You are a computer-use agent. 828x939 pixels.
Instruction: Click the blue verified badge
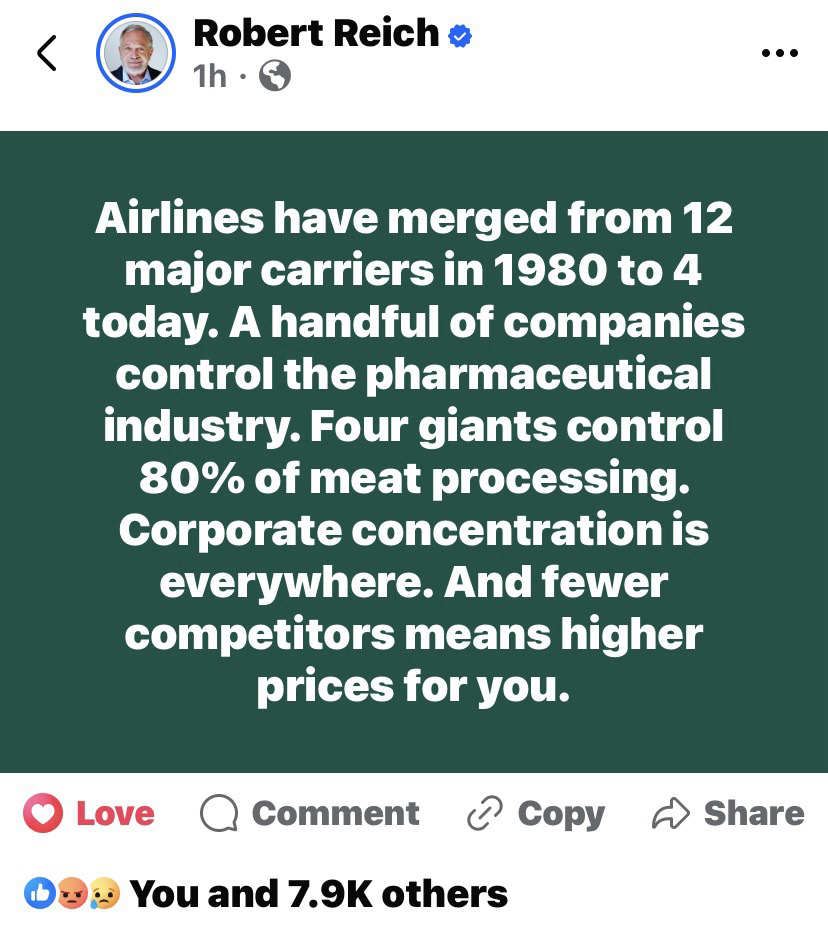(x=460, y=35)
